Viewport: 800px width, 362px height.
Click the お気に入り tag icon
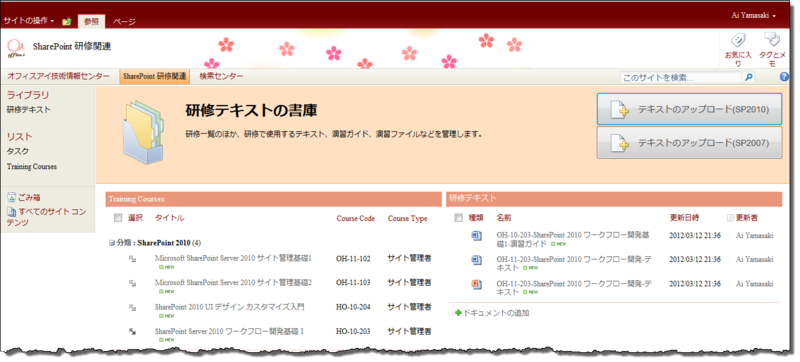738,40
